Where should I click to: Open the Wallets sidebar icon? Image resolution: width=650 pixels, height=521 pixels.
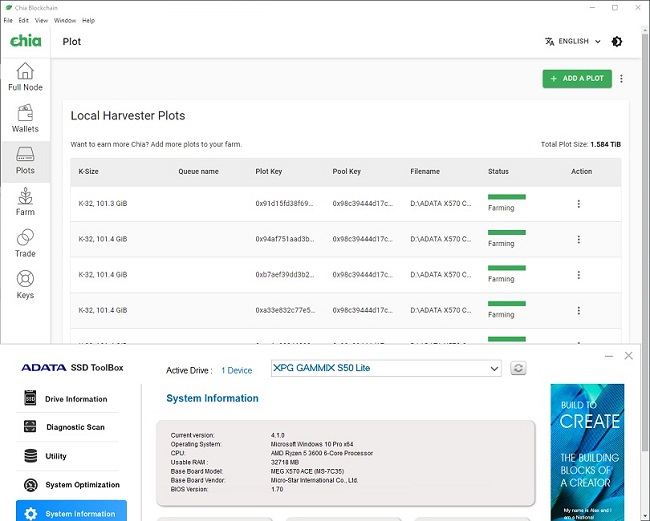25,118
